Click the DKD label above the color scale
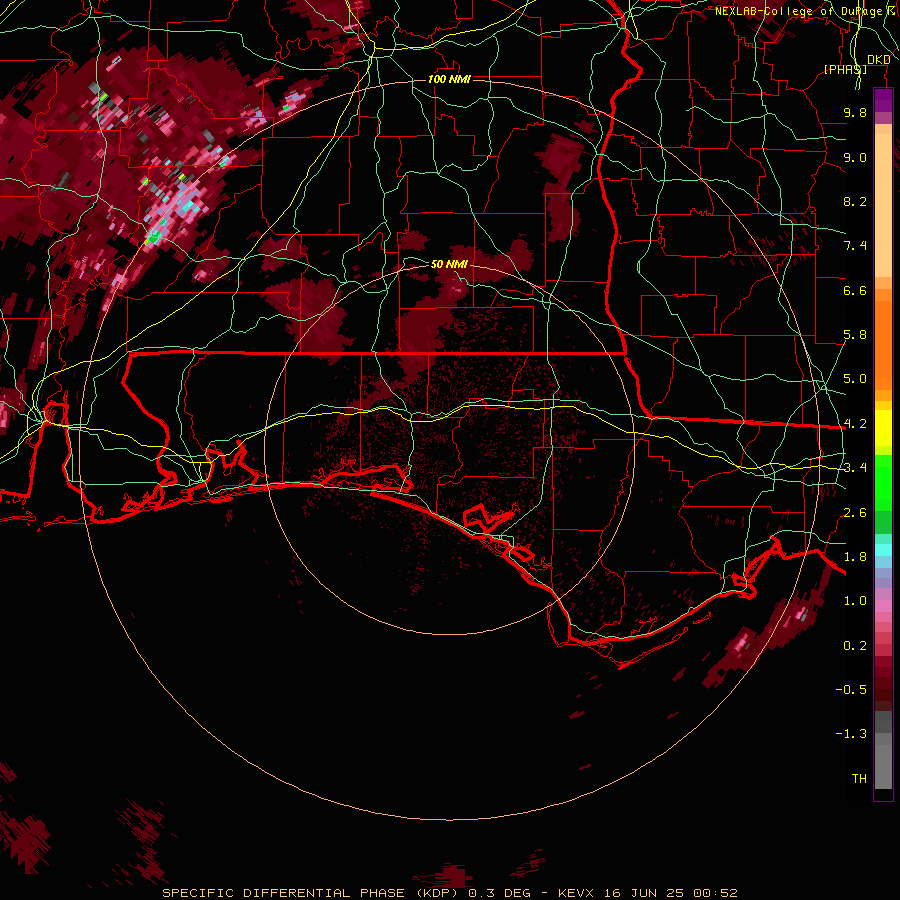The width and height of the screenshot is (900, 900). [x=878, y=59]
